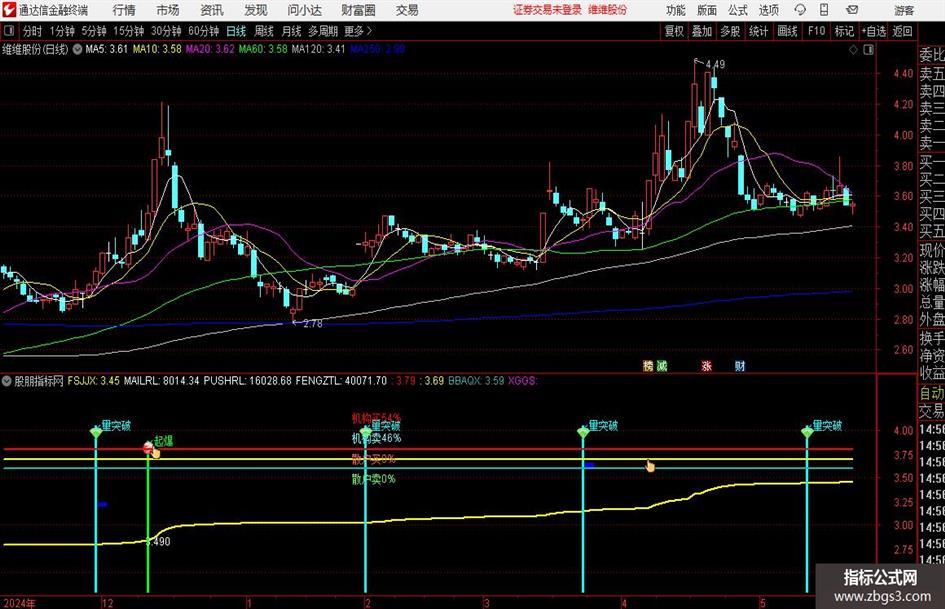
Task: Switch to 60分钟 period
Action: (x=204, y=31)
